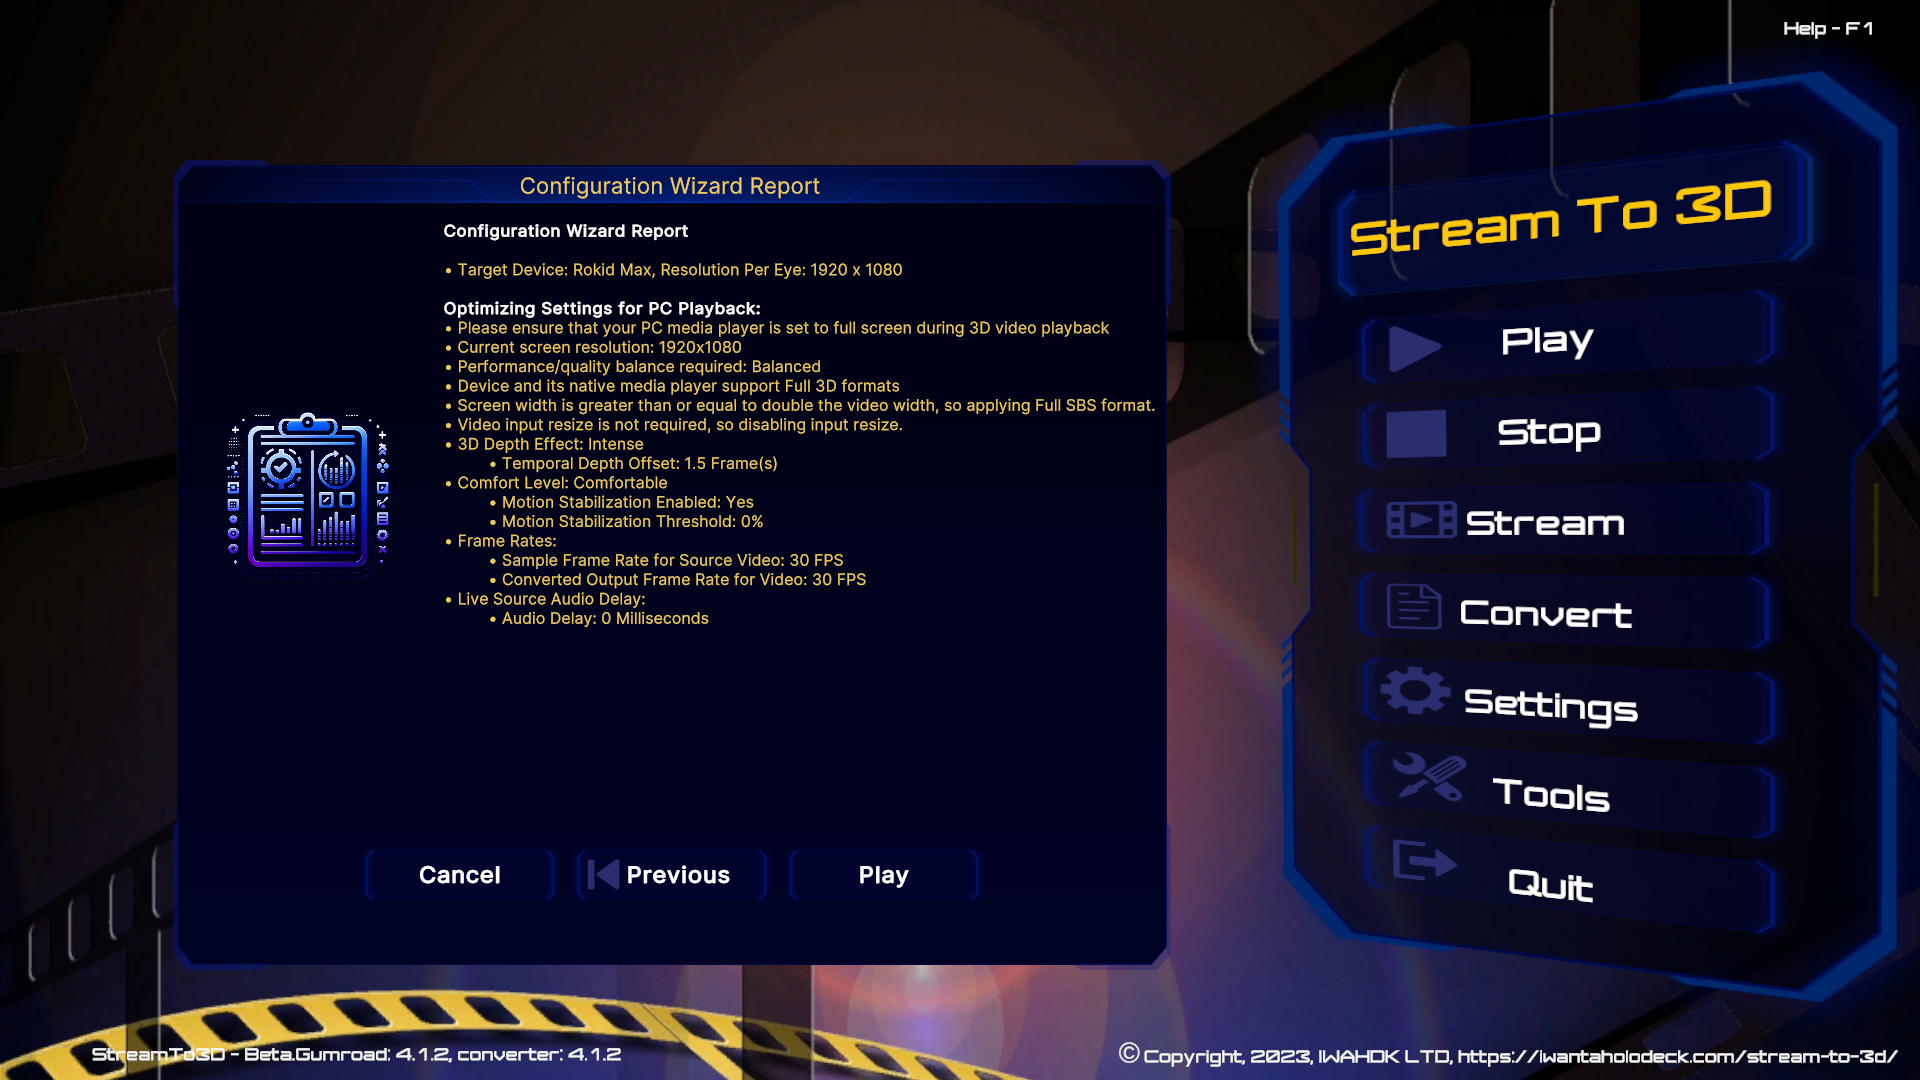The height and width of the screenshot is (1080, 1920).
Task: Click the Stop square icon in main menu
Action: point(1416,434)
